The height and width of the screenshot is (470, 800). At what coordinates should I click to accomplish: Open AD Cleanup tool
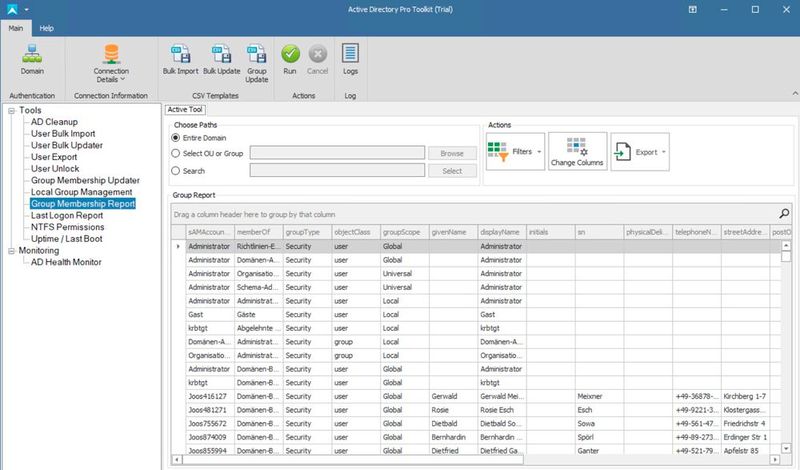click(54, 122)
